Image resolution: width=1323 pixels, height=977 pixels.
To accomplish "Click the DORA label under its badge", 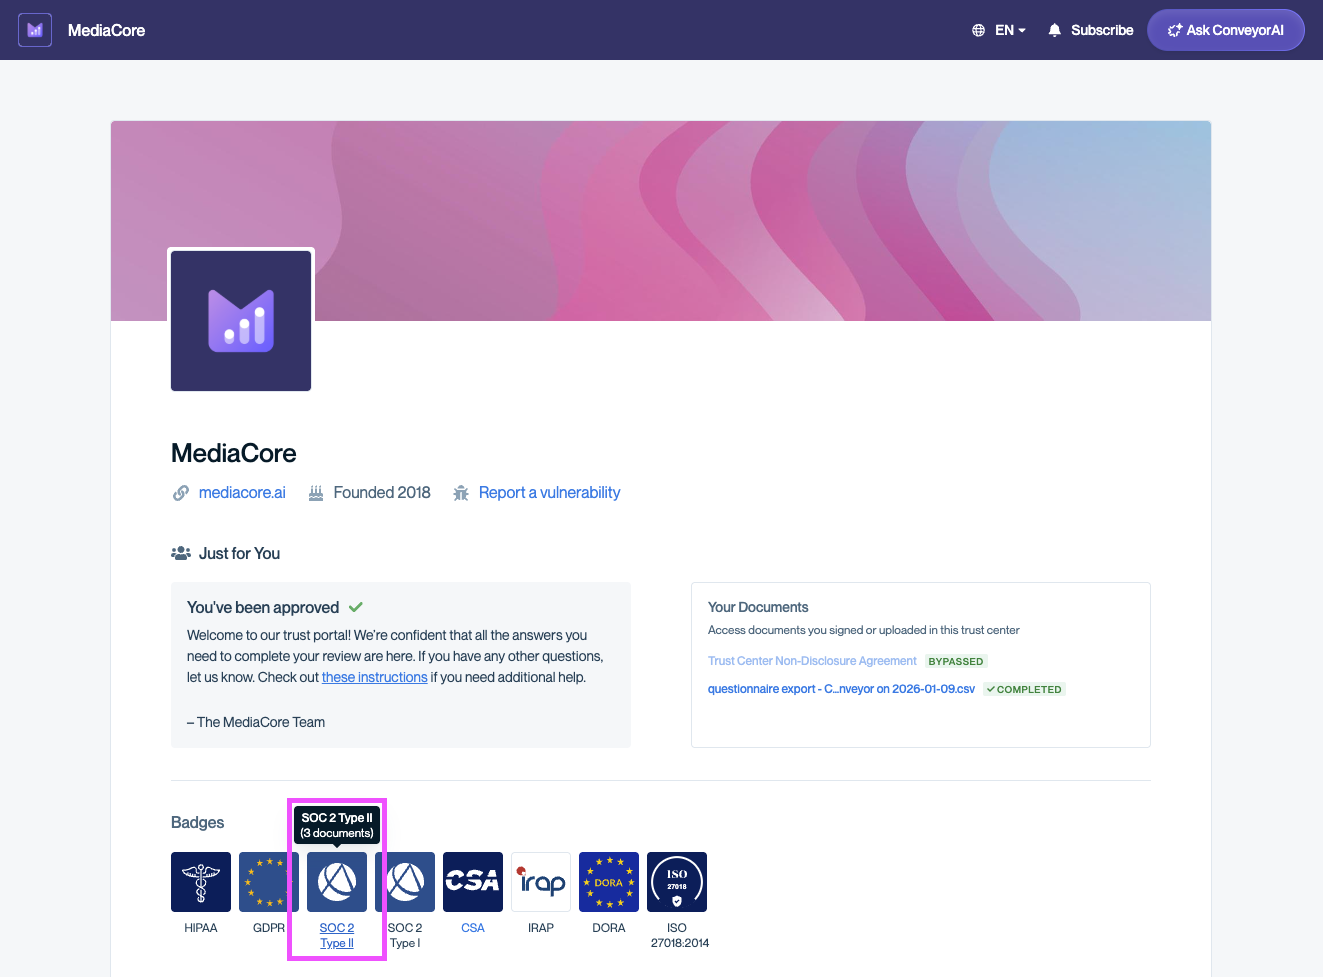I will pos(609,928).
